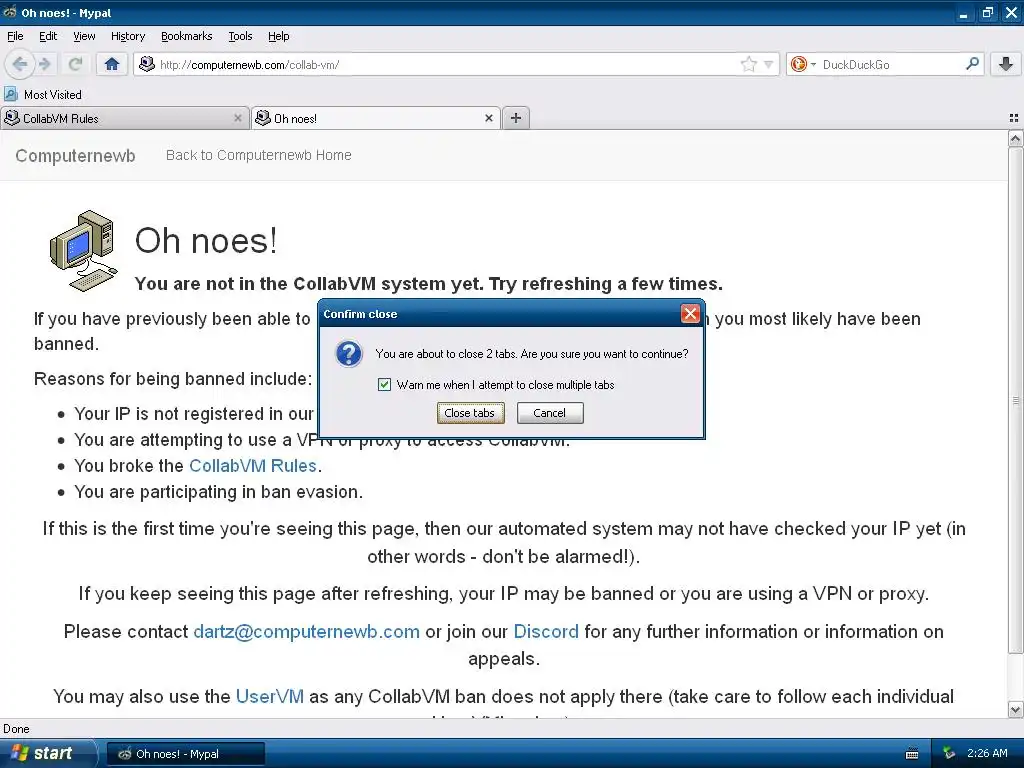Click Back to Computernewb Home link
This screenshot has height=768, width=1024.
click(x=259, y=155)
